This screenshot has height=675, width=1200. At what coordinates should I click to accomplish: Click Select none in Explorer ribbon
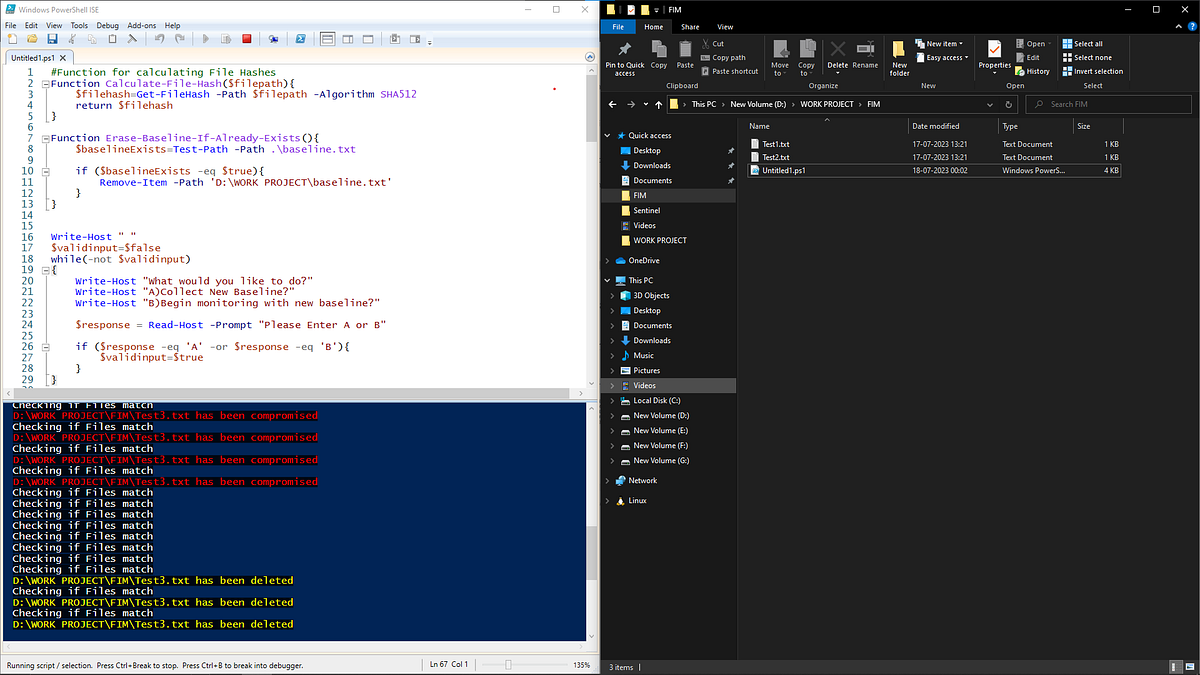pyautogui.click(x=1087, y=58)
